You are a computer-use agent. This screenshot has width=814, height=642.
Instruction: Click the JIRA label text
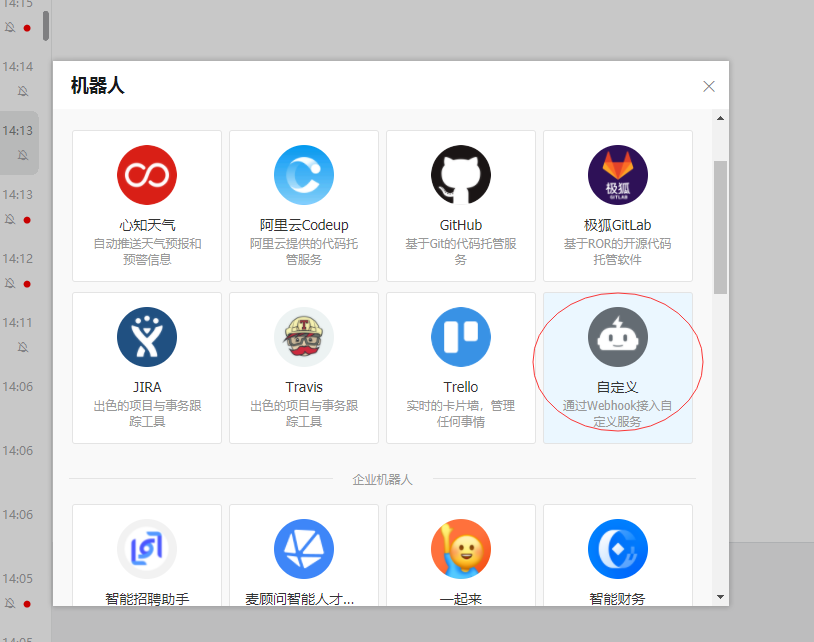tap(147, 387)
